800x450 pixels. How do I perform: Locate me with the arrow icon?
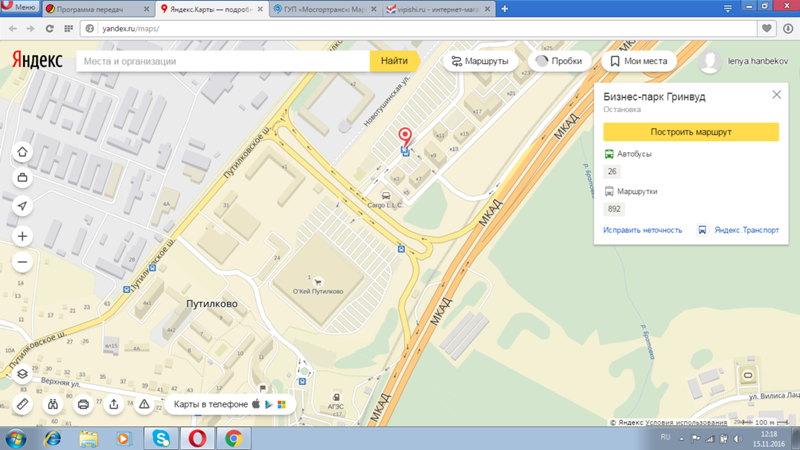pos(22,206)
